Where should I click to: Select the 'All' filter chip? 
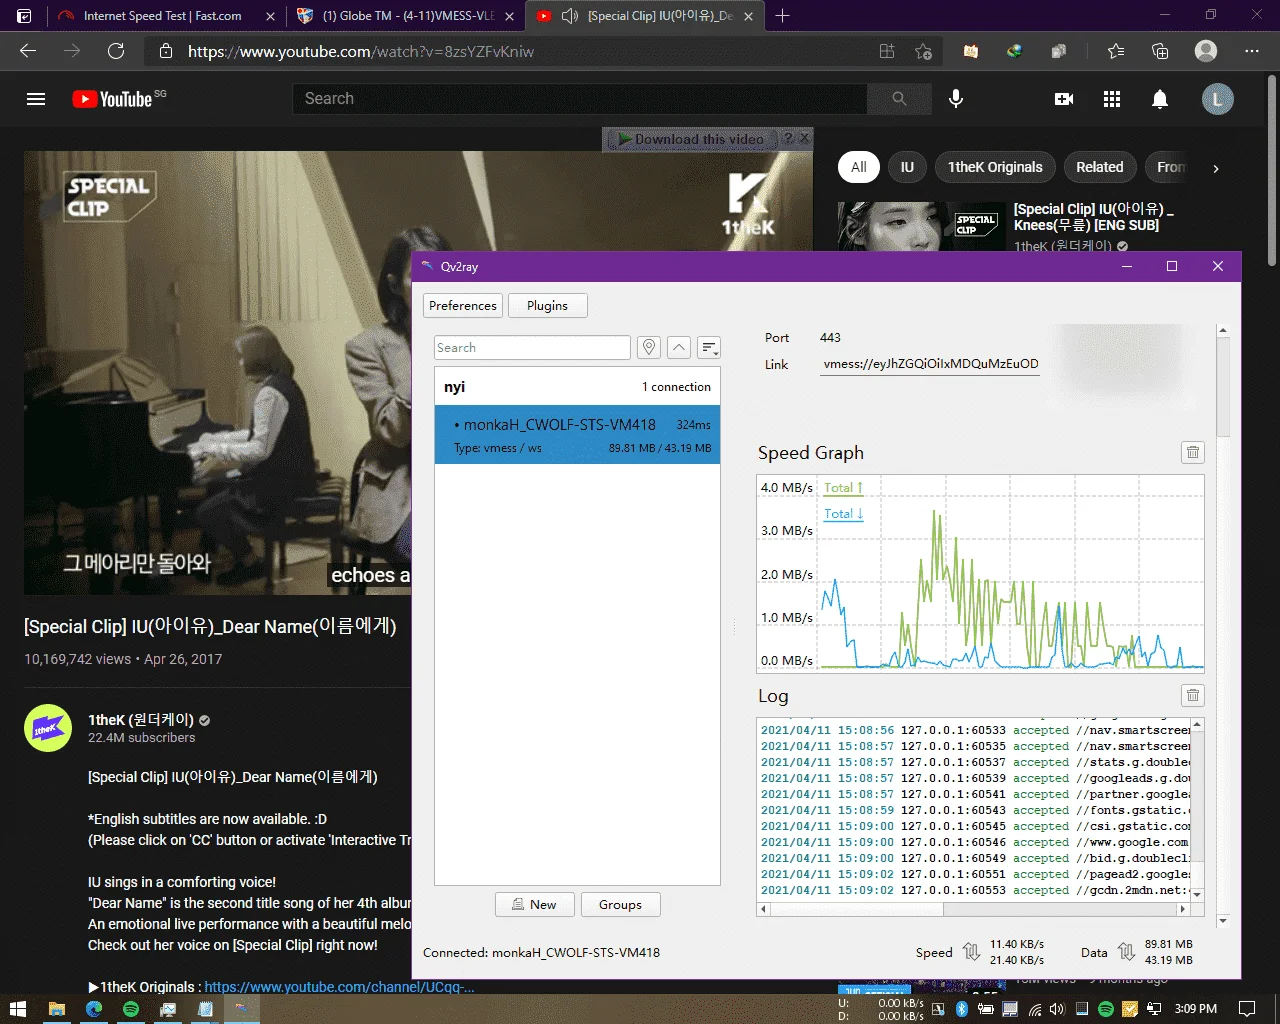859,167
